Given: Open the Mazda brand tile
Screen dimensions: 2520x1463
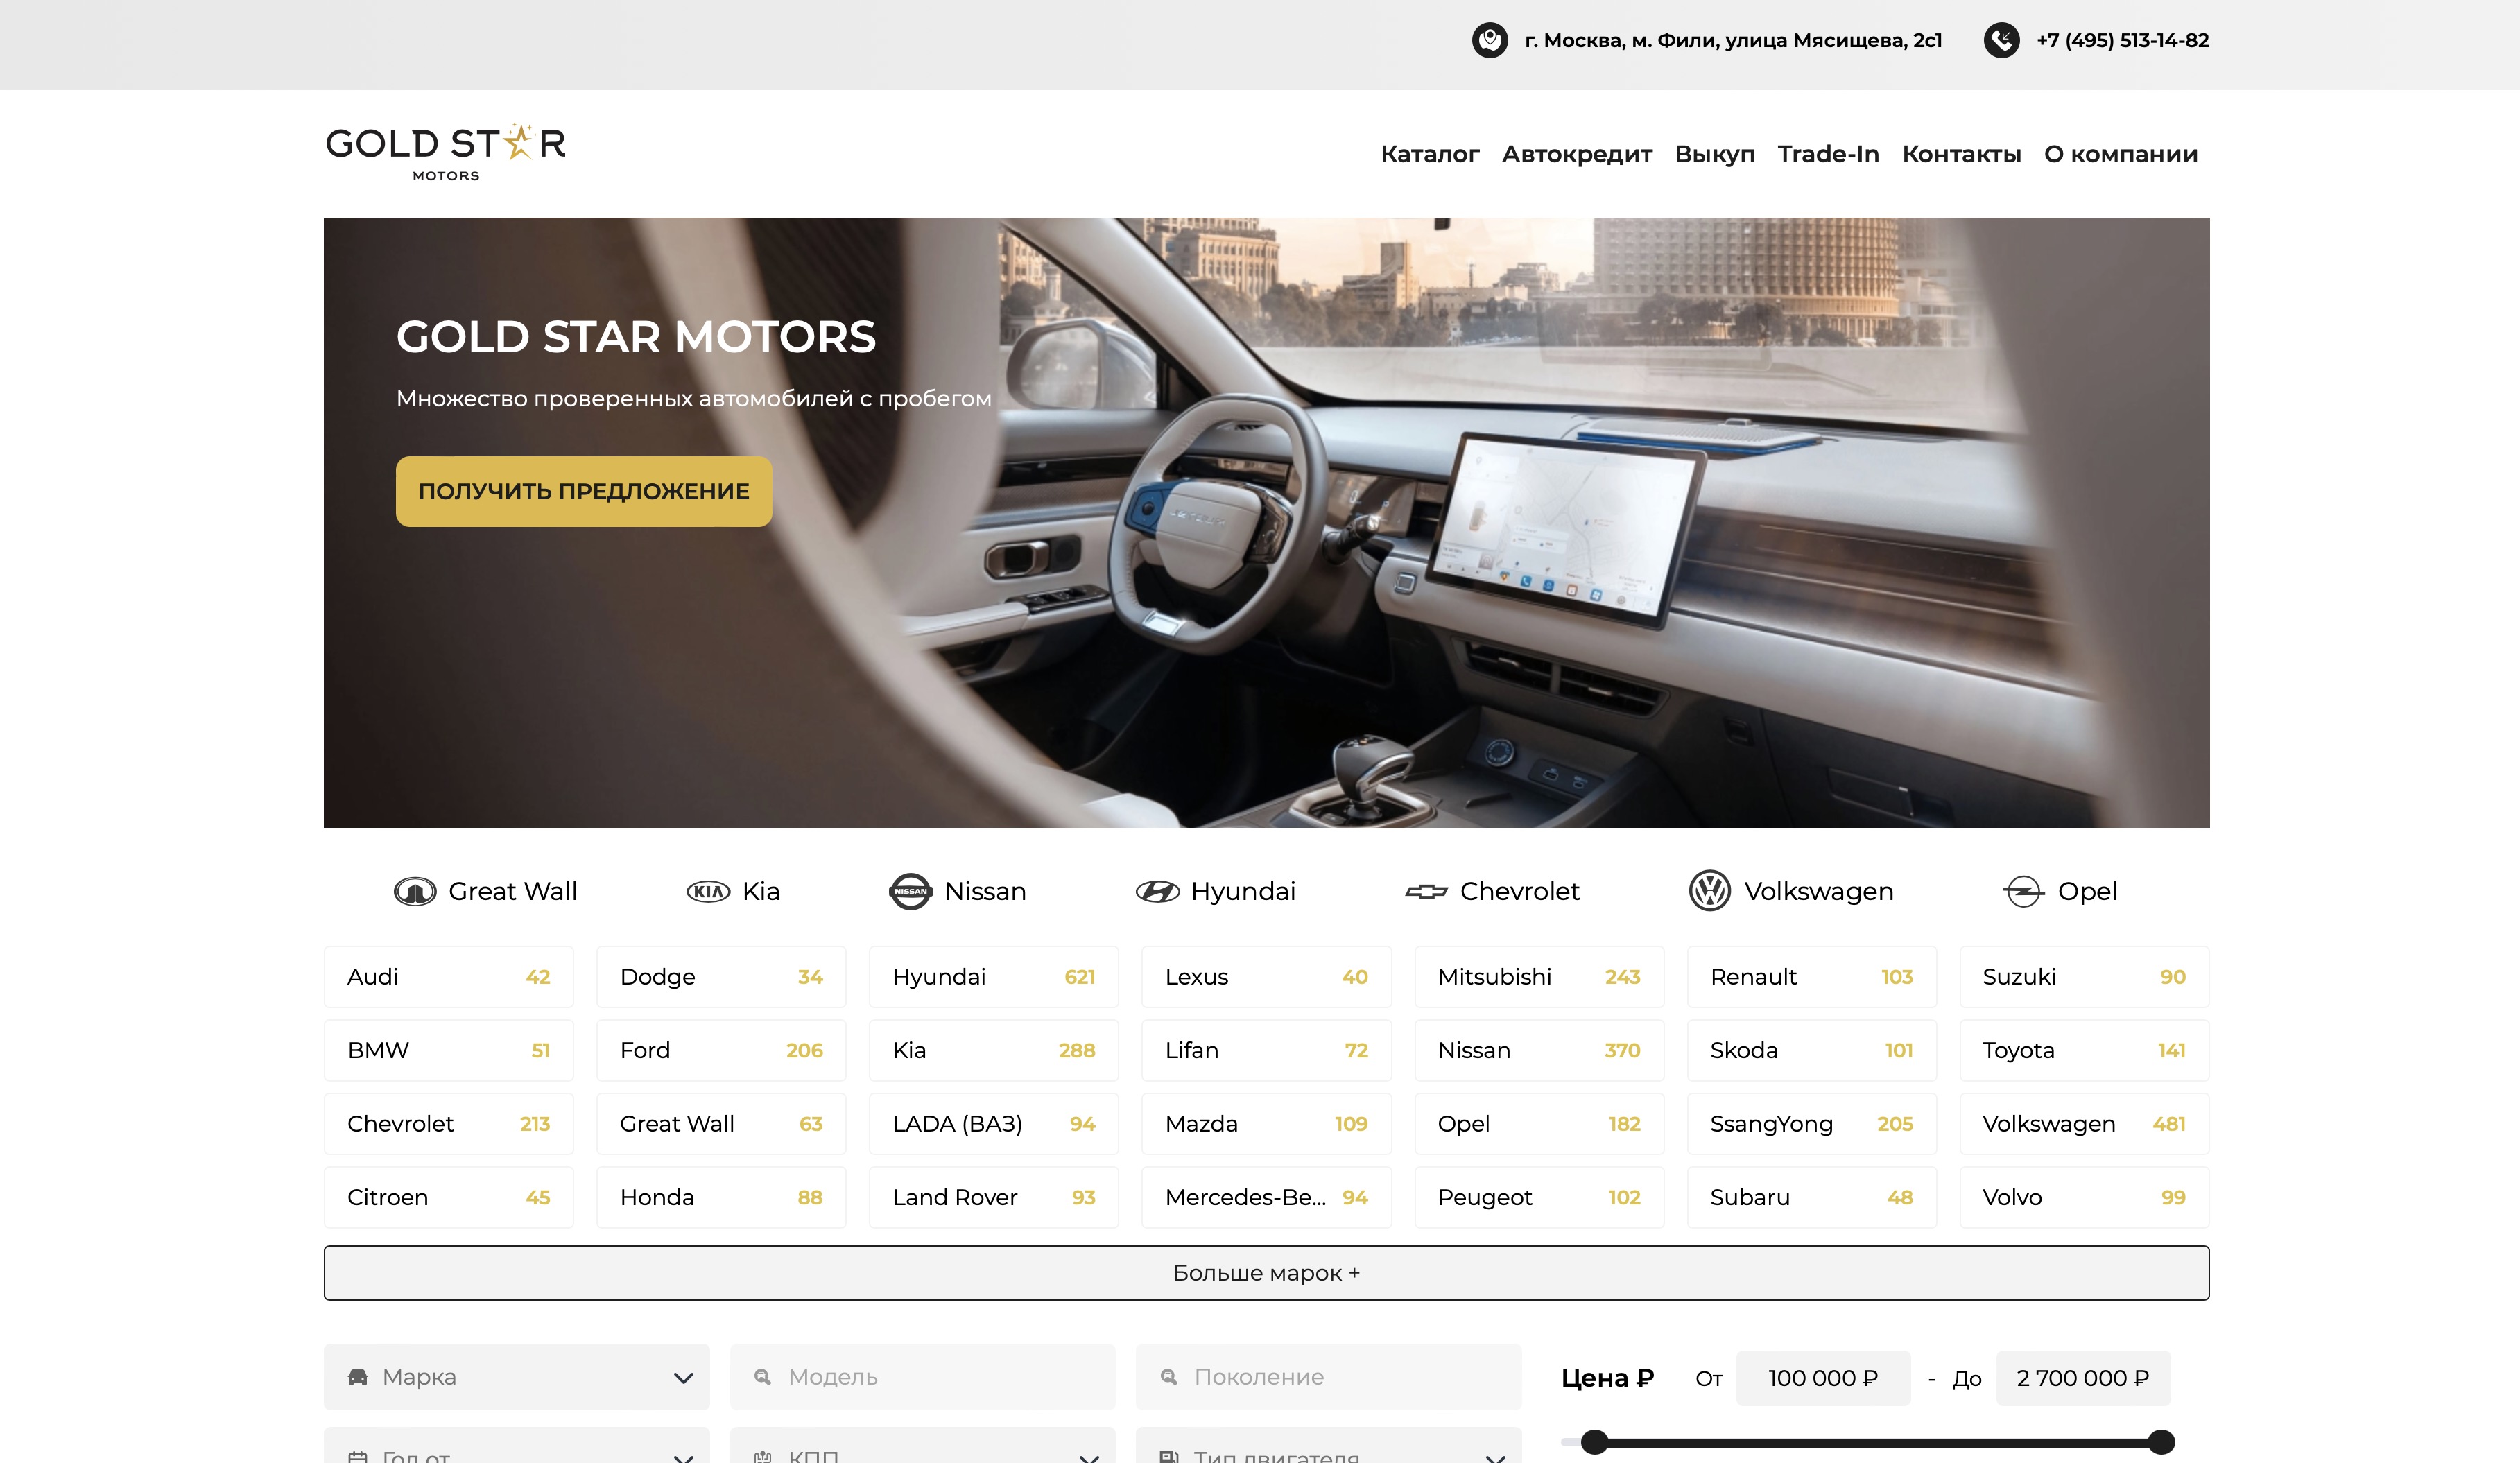Looking at the screenshot, I should point(1266,1124).
